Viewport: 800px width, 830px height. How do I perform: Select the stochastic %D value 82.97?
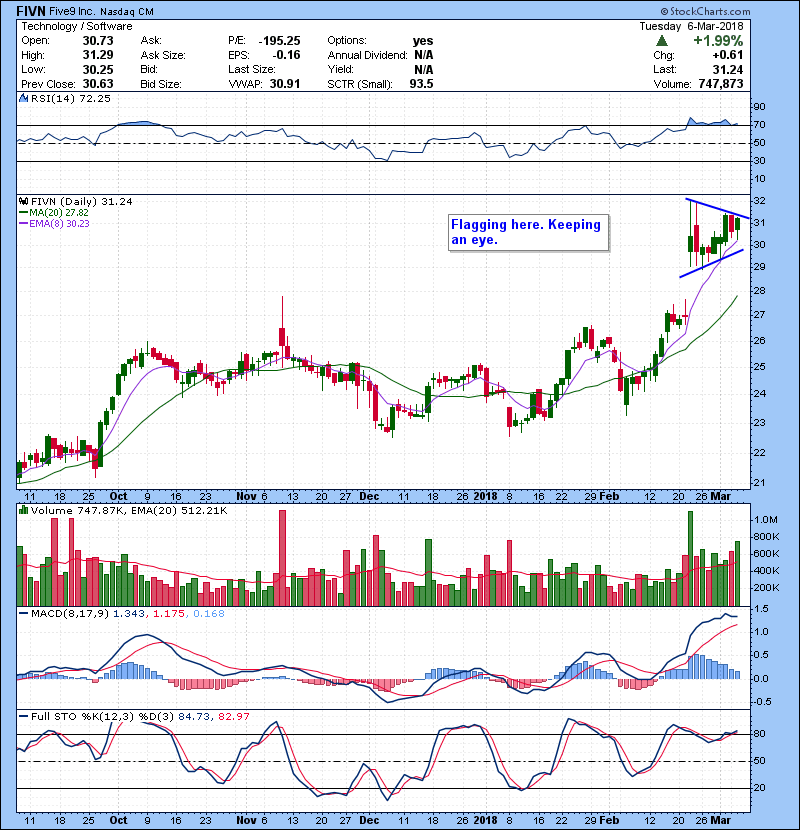click(233, 716)
